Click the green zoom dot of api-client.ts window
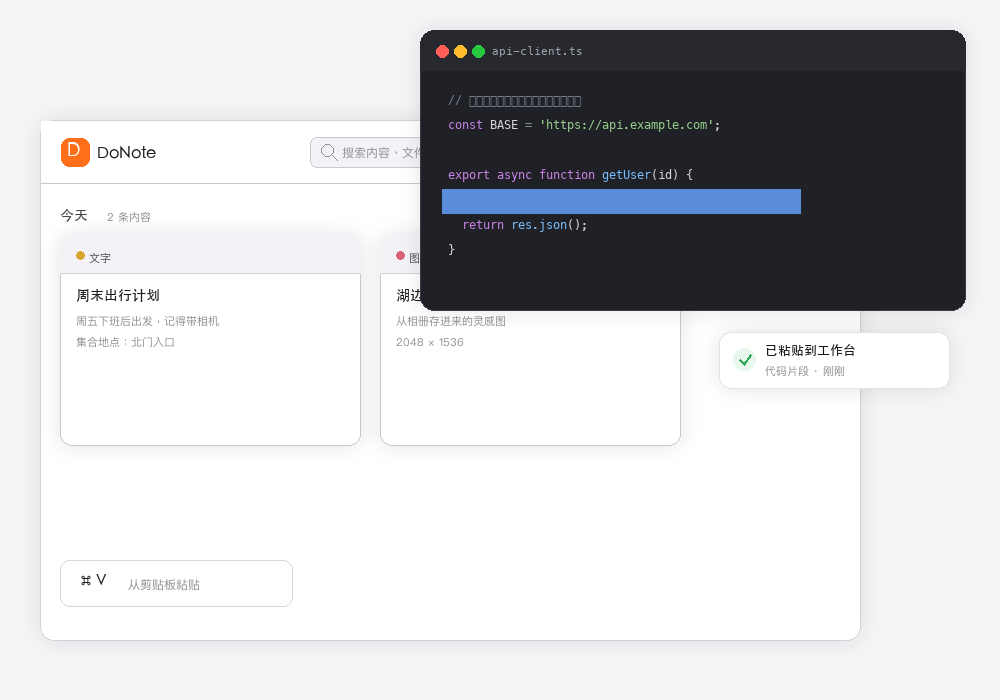 pos(478,52)
